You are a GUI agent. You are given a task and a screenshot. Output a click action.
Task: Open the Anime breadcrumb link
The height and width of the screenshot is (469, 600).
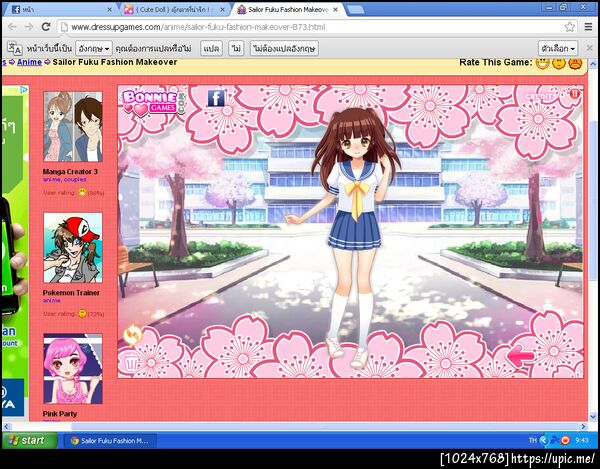click(x=29, y=62)
